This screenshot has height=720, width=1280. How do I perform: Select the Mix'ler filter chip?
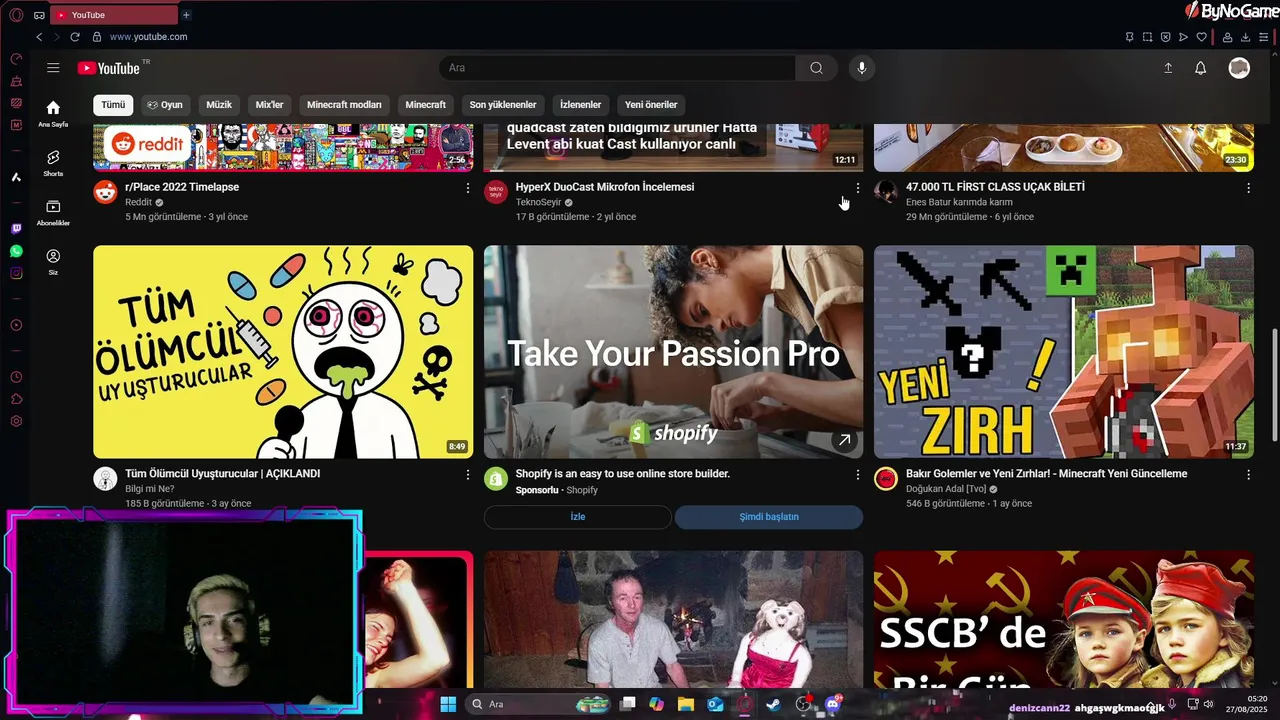[x=270, y=105]
